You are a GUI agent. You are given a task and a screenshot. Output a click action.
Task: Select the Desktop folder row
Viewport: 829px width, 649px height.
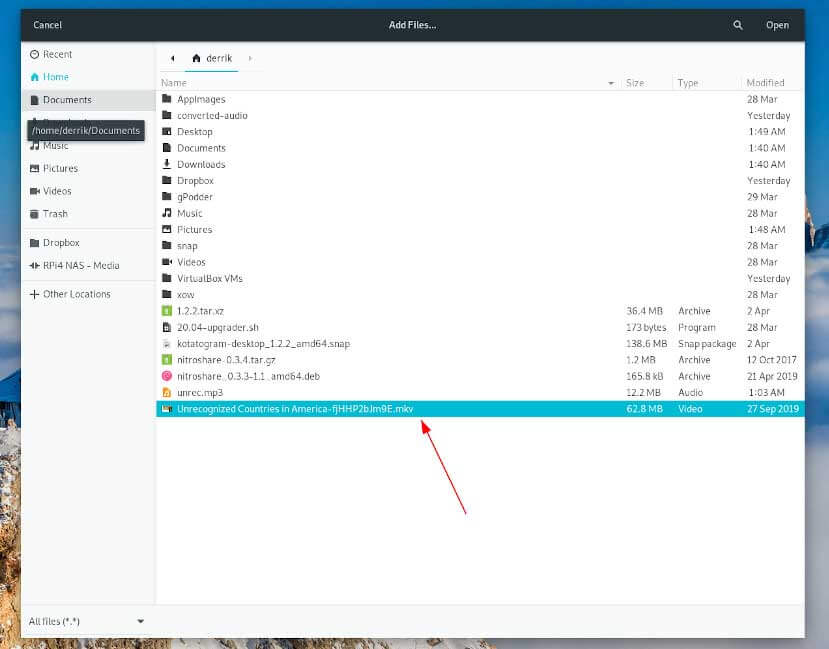tap(480, 132)
